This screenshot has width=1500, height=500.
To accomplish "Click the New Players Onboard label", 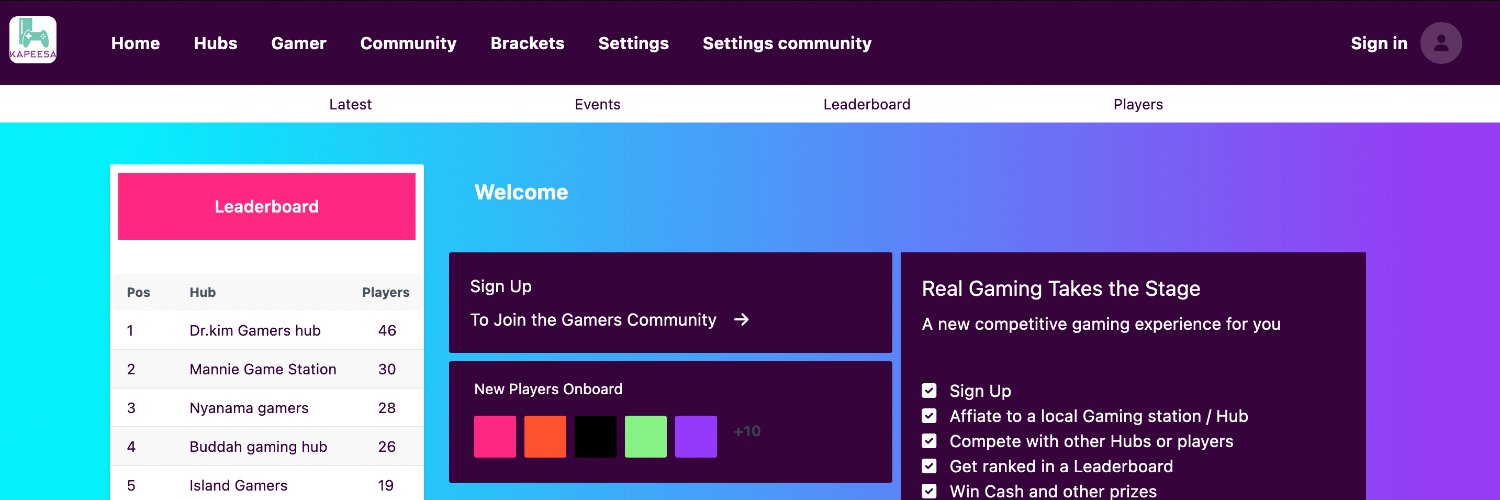I will click(x=548, y=389).
